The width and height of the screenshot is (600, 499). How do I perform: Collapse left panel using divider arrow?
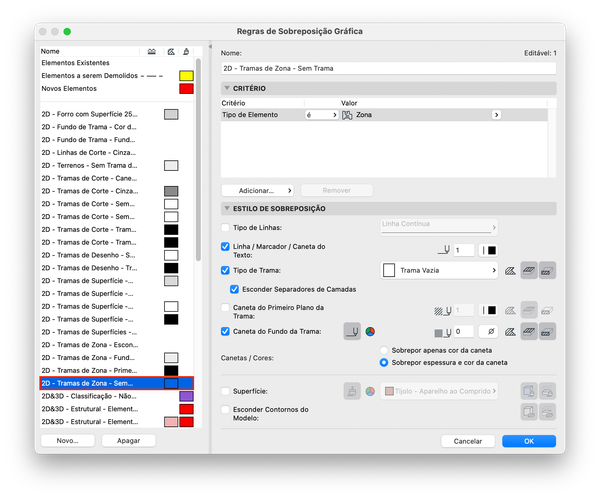click(x=210, y=47)
